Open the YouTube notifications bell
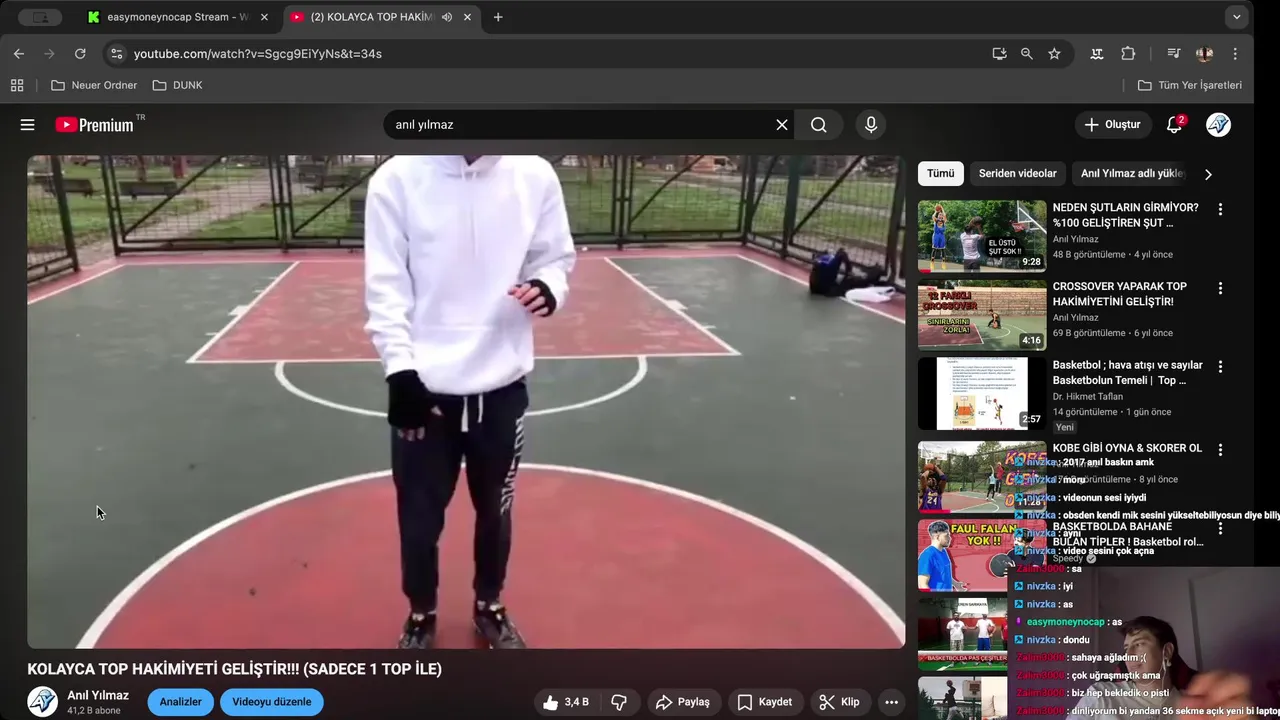The height and width of the screenshot is (720, 1280). (1174, 125)
